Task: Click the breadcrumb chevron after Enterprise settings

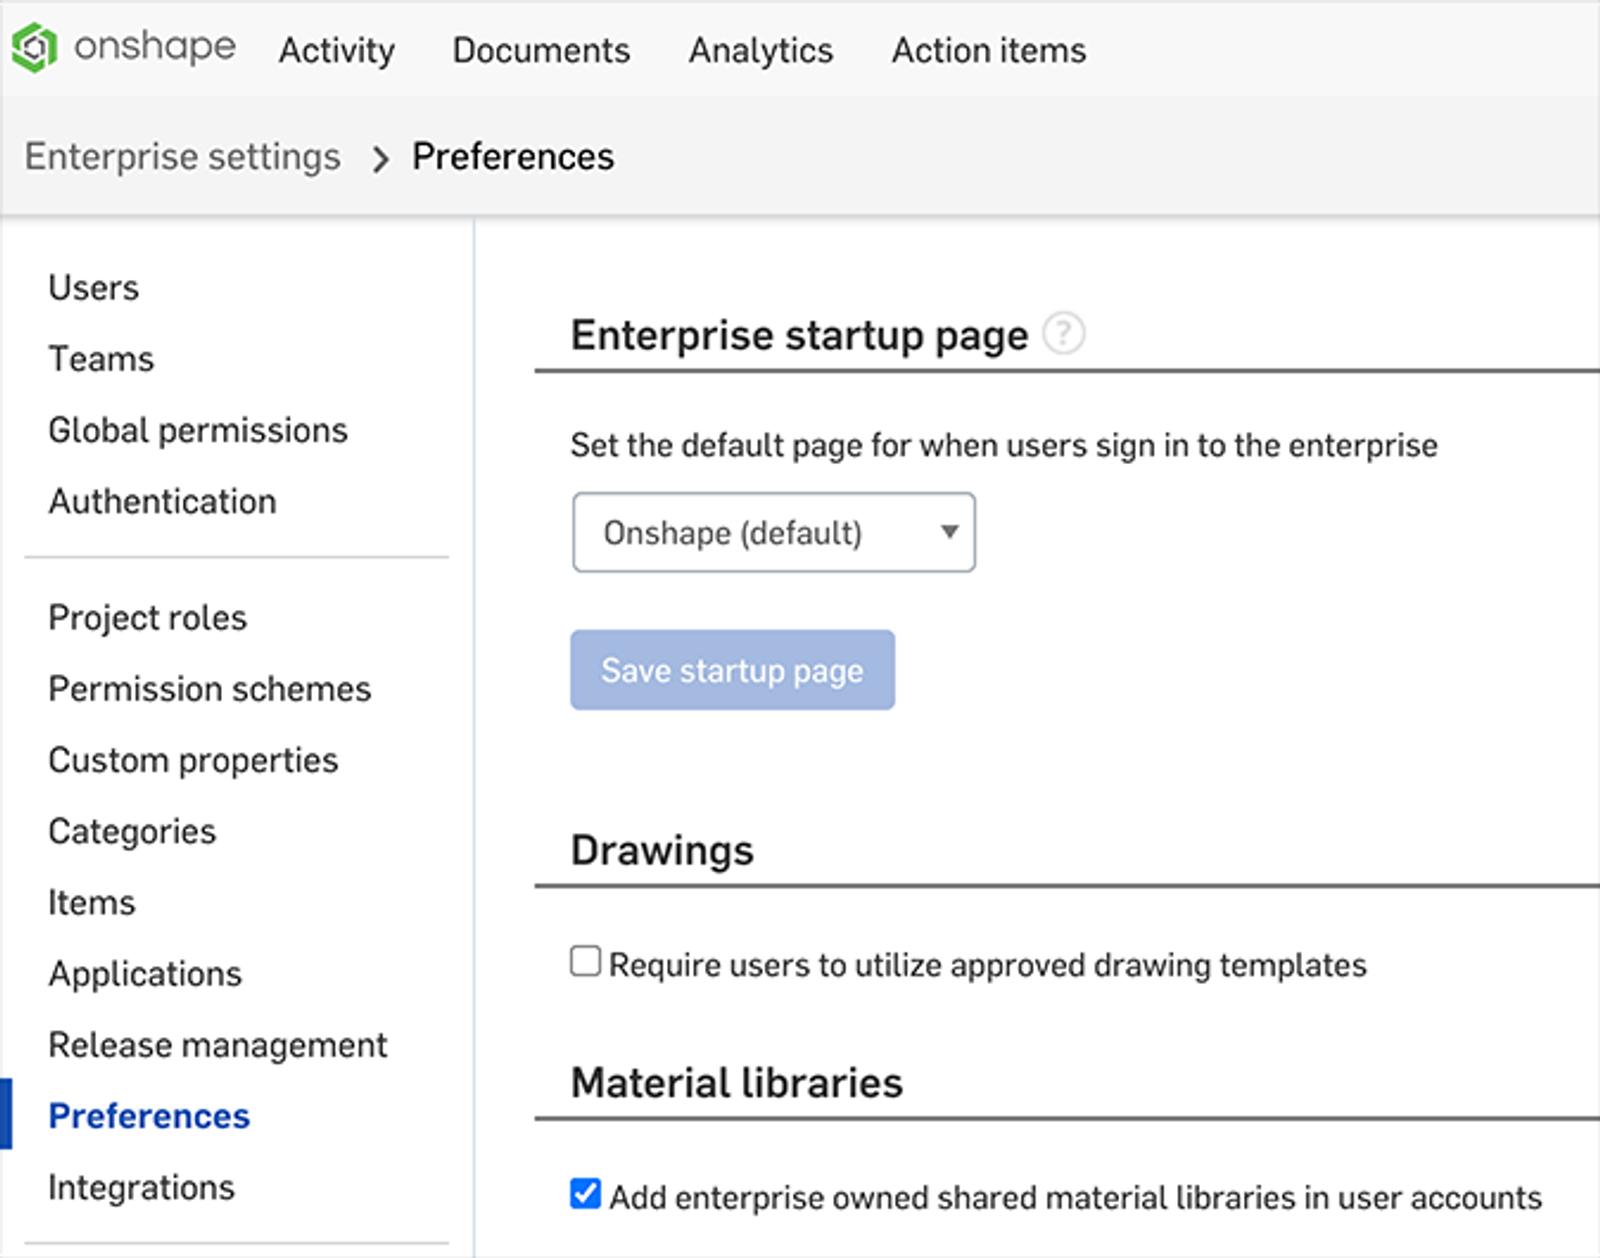Action: coord(379,158)
